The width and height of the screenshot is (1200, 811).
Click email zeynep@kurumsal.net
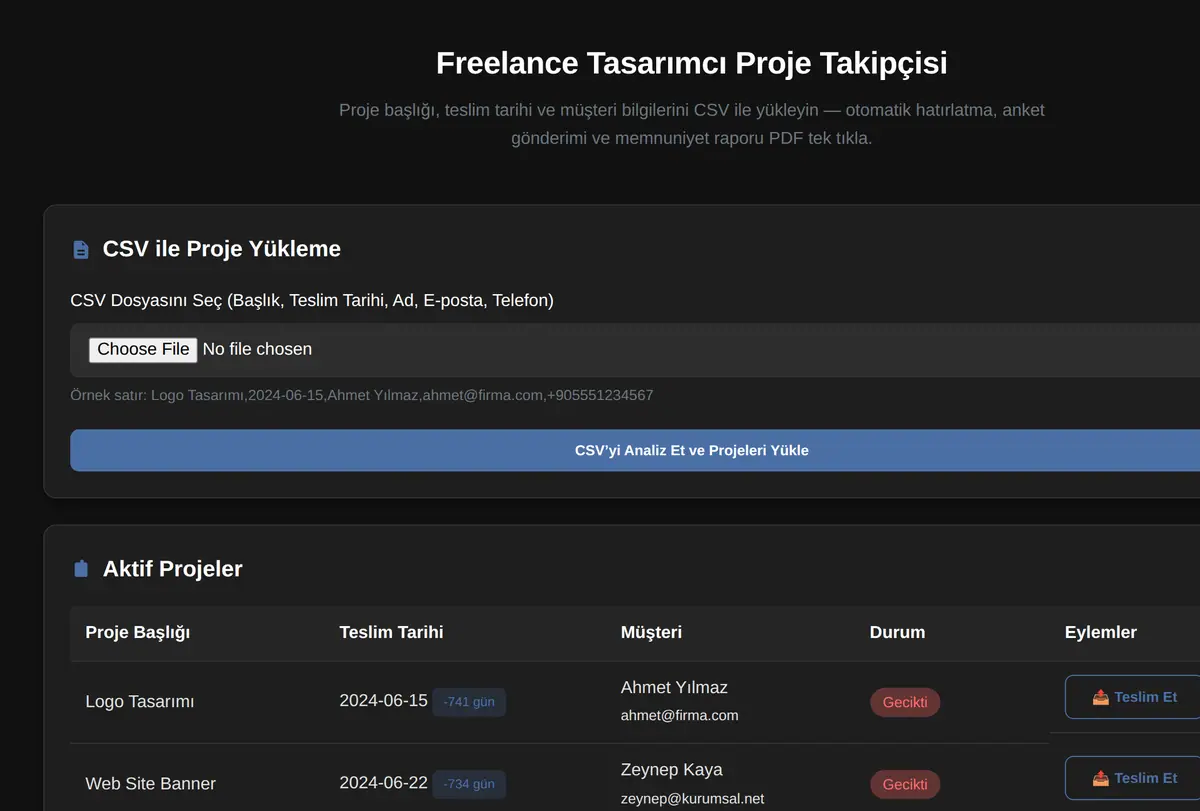click(692, 798)
